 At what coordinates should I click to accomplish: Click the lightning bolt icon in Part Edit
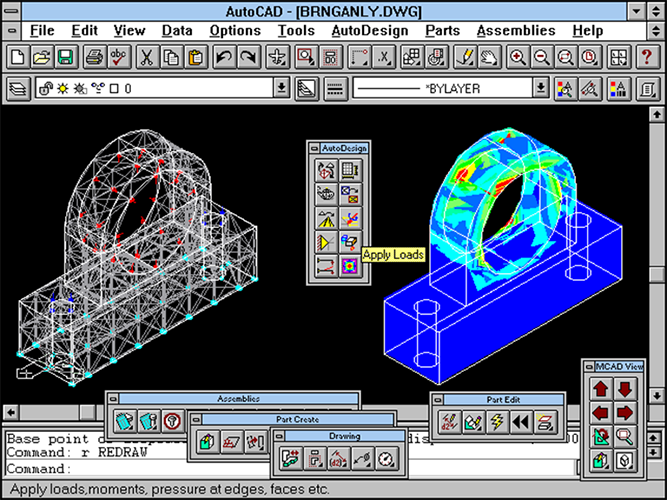coord(497,422)
